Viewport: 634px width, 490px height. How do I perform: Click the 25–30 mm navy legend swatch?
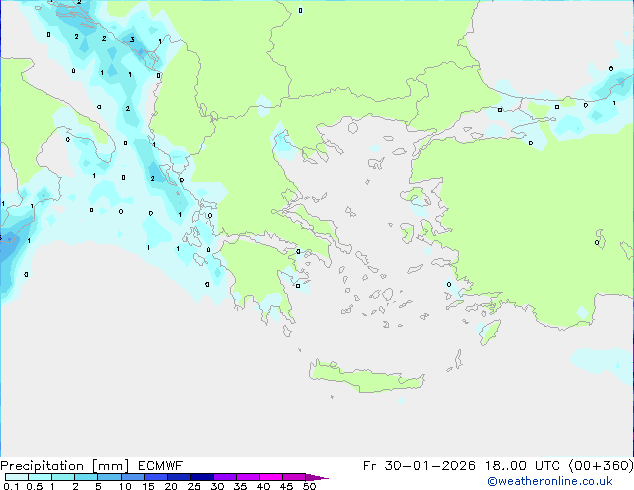202,477
